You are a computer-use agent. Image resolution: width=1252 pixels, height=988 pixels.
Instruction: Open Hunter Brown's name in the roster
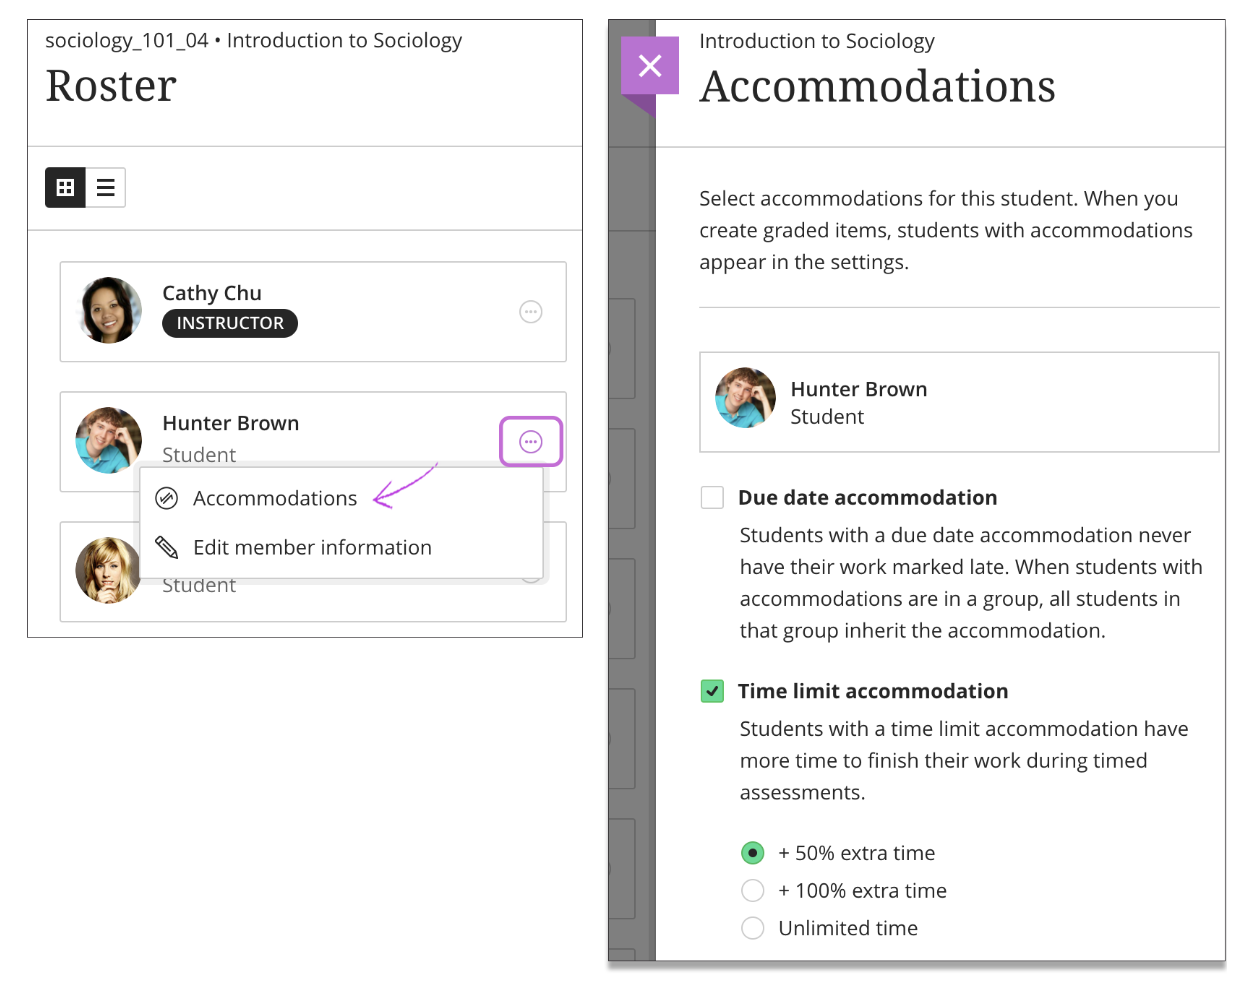pos(231,423)
